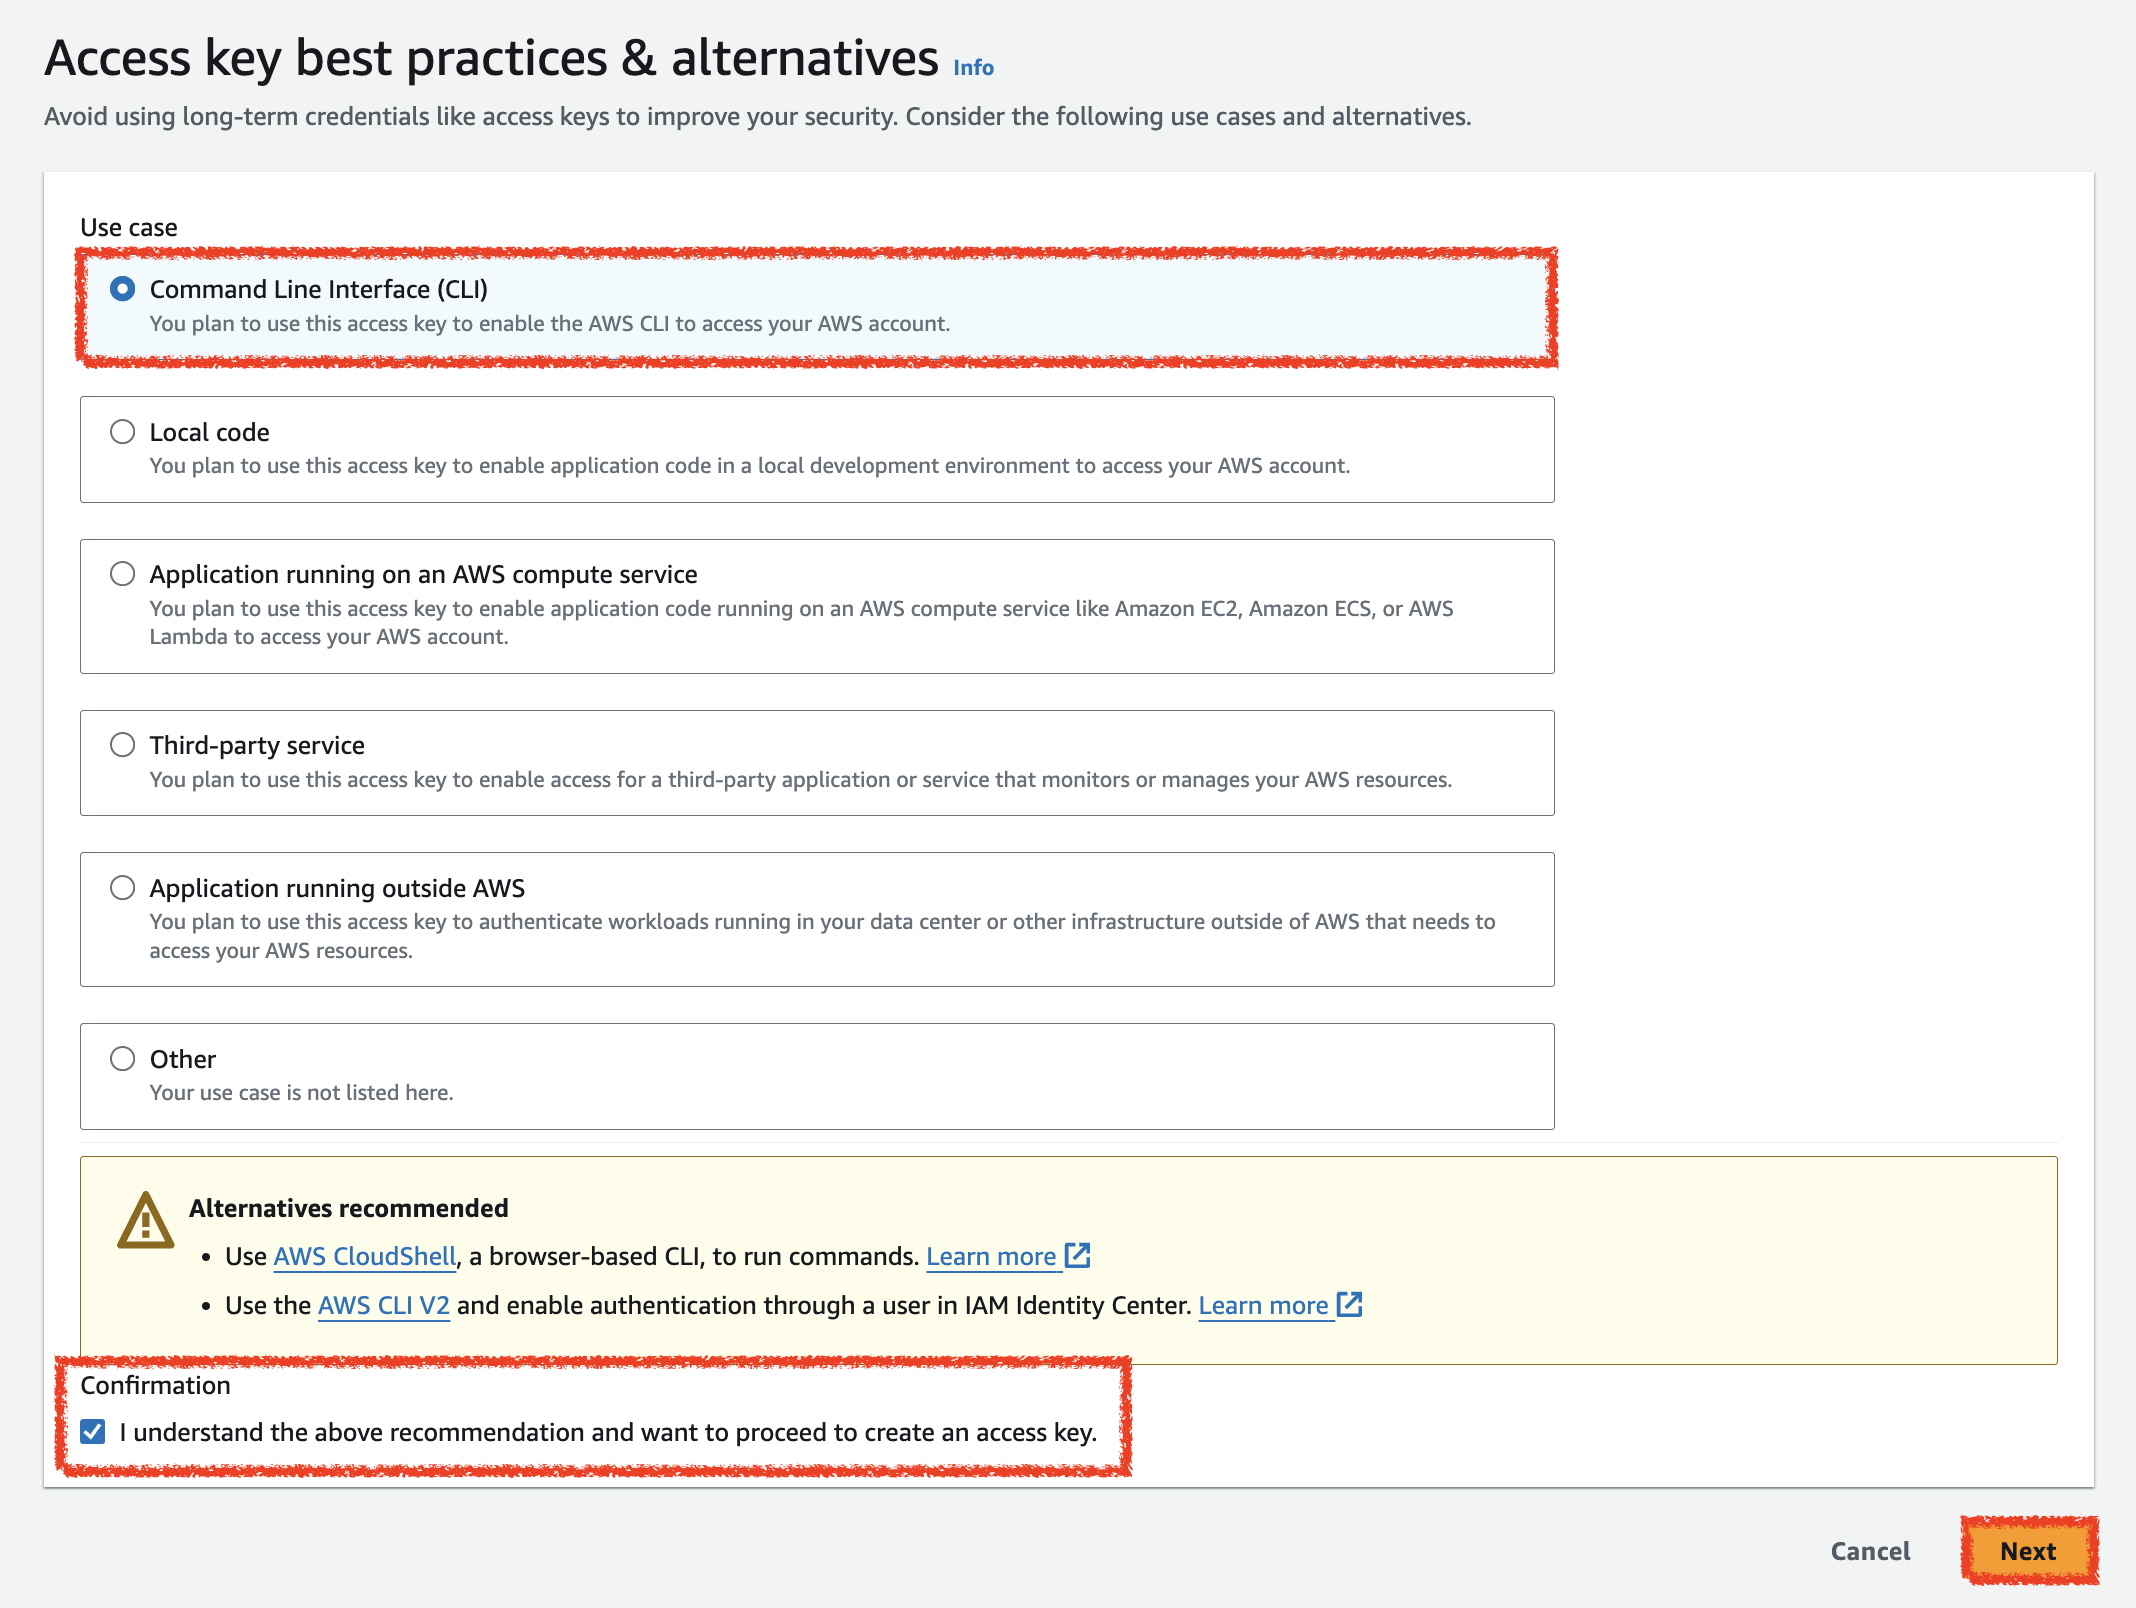Uncheck the confirmation understanding checkbox
This screenshot has width=2136, height=1608.
[93, 1432]
